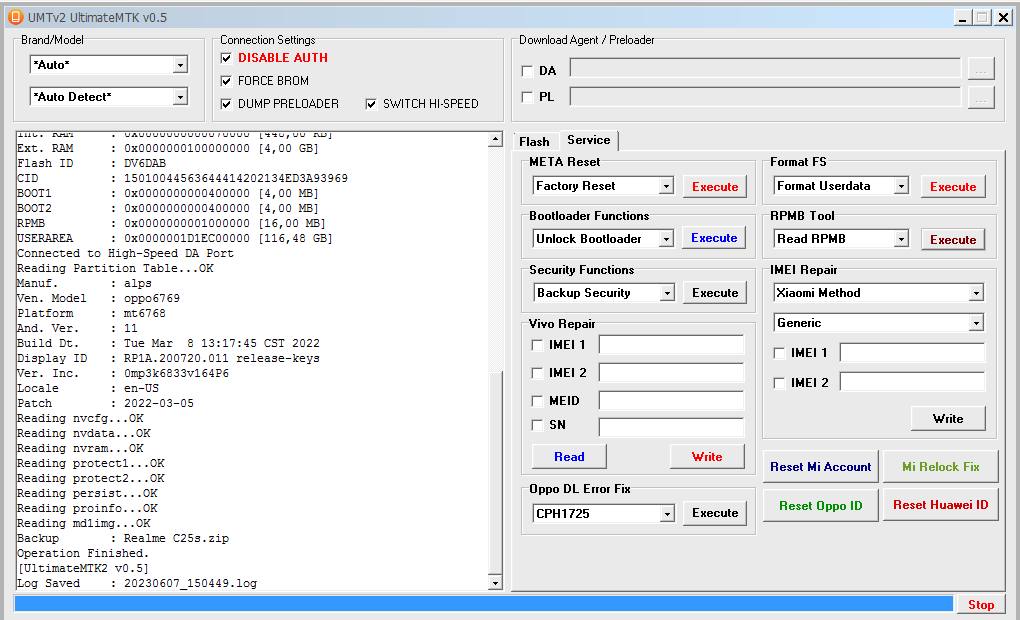This screenshot has width=1020, height=620.
Task: Click log scrollbar down arrow
Action: click(x=495, y=583)
